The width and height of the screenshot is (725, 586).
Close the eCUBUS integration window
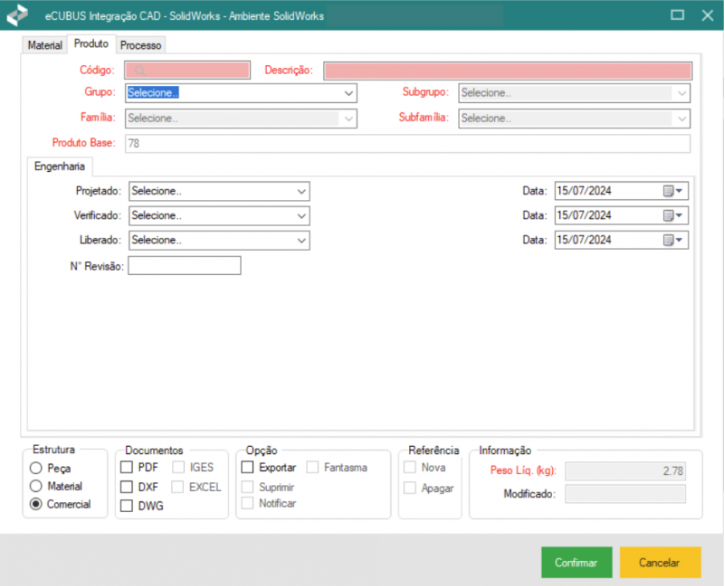[x=705, y=16]
